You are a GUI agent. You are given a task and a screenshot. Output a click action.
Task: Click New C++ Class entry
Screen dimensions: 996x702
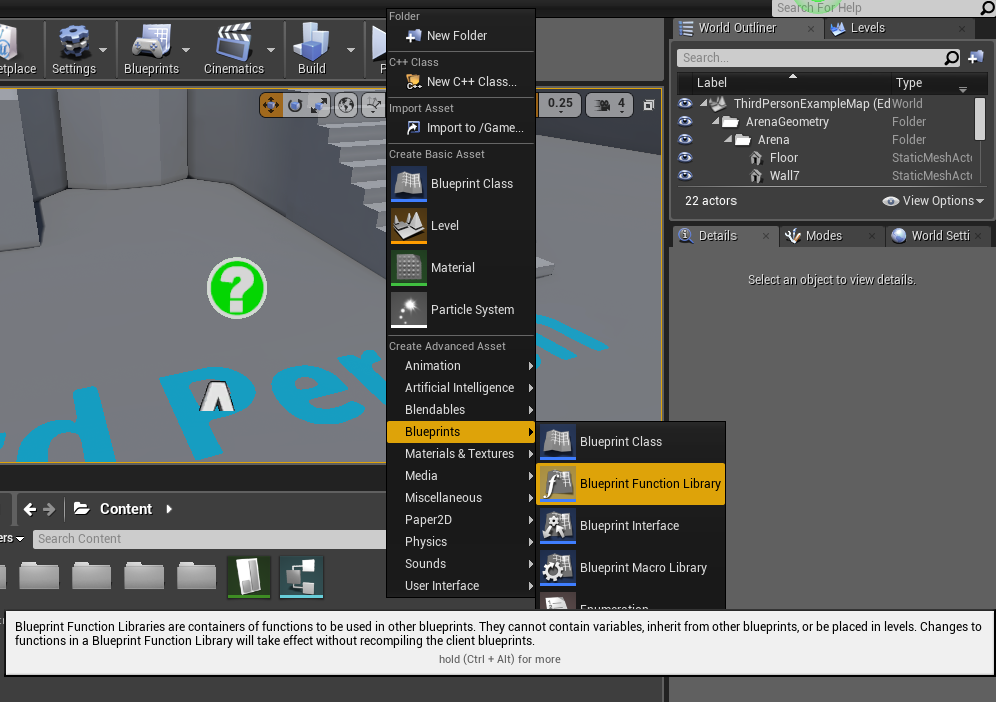coord(461,82)
